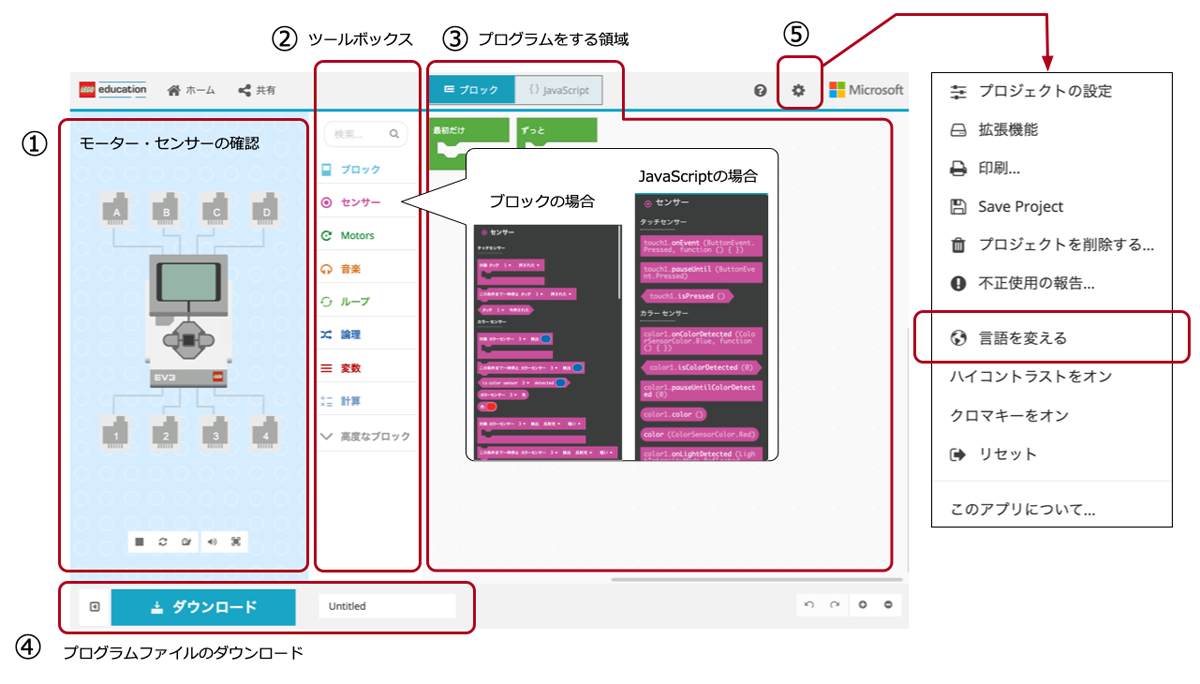Select sensor port 1 on simulator
Image resolution: width=1200 pixels, height=684 pixels.
[118, 432]
